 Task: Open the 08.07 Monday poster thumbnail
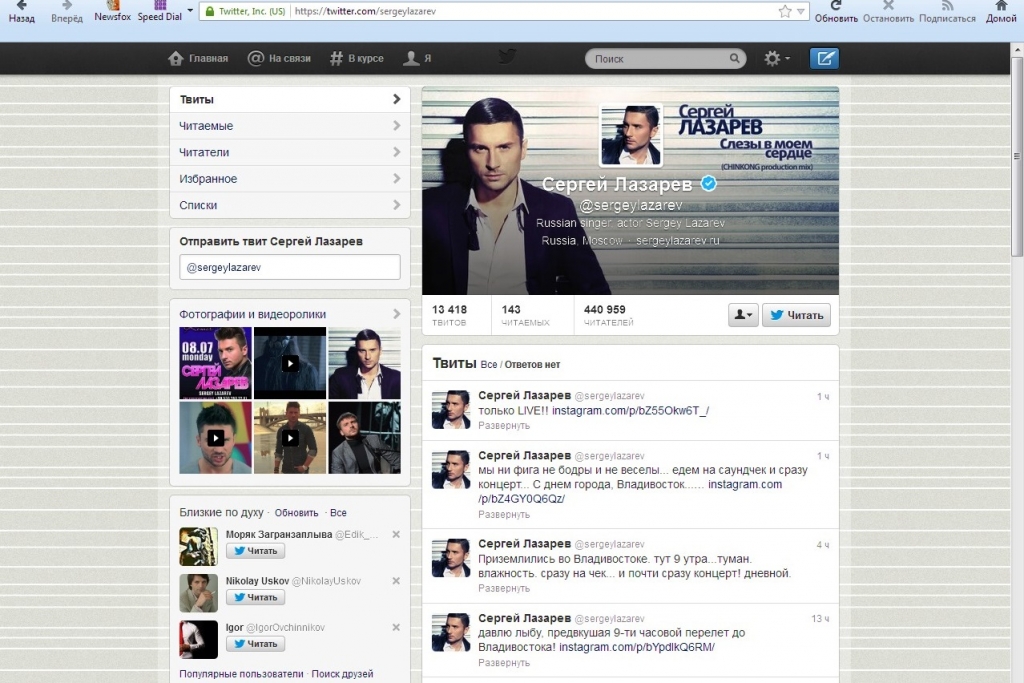click(x=215, y=362)
